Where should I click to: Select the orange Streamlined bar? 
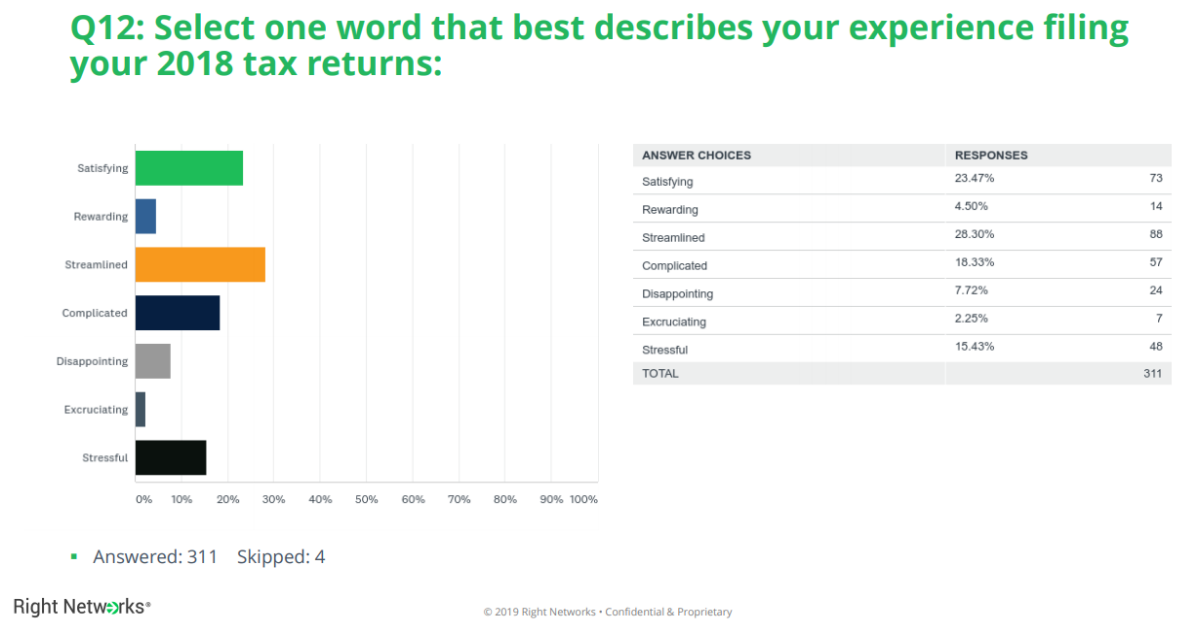click(200, 265)
